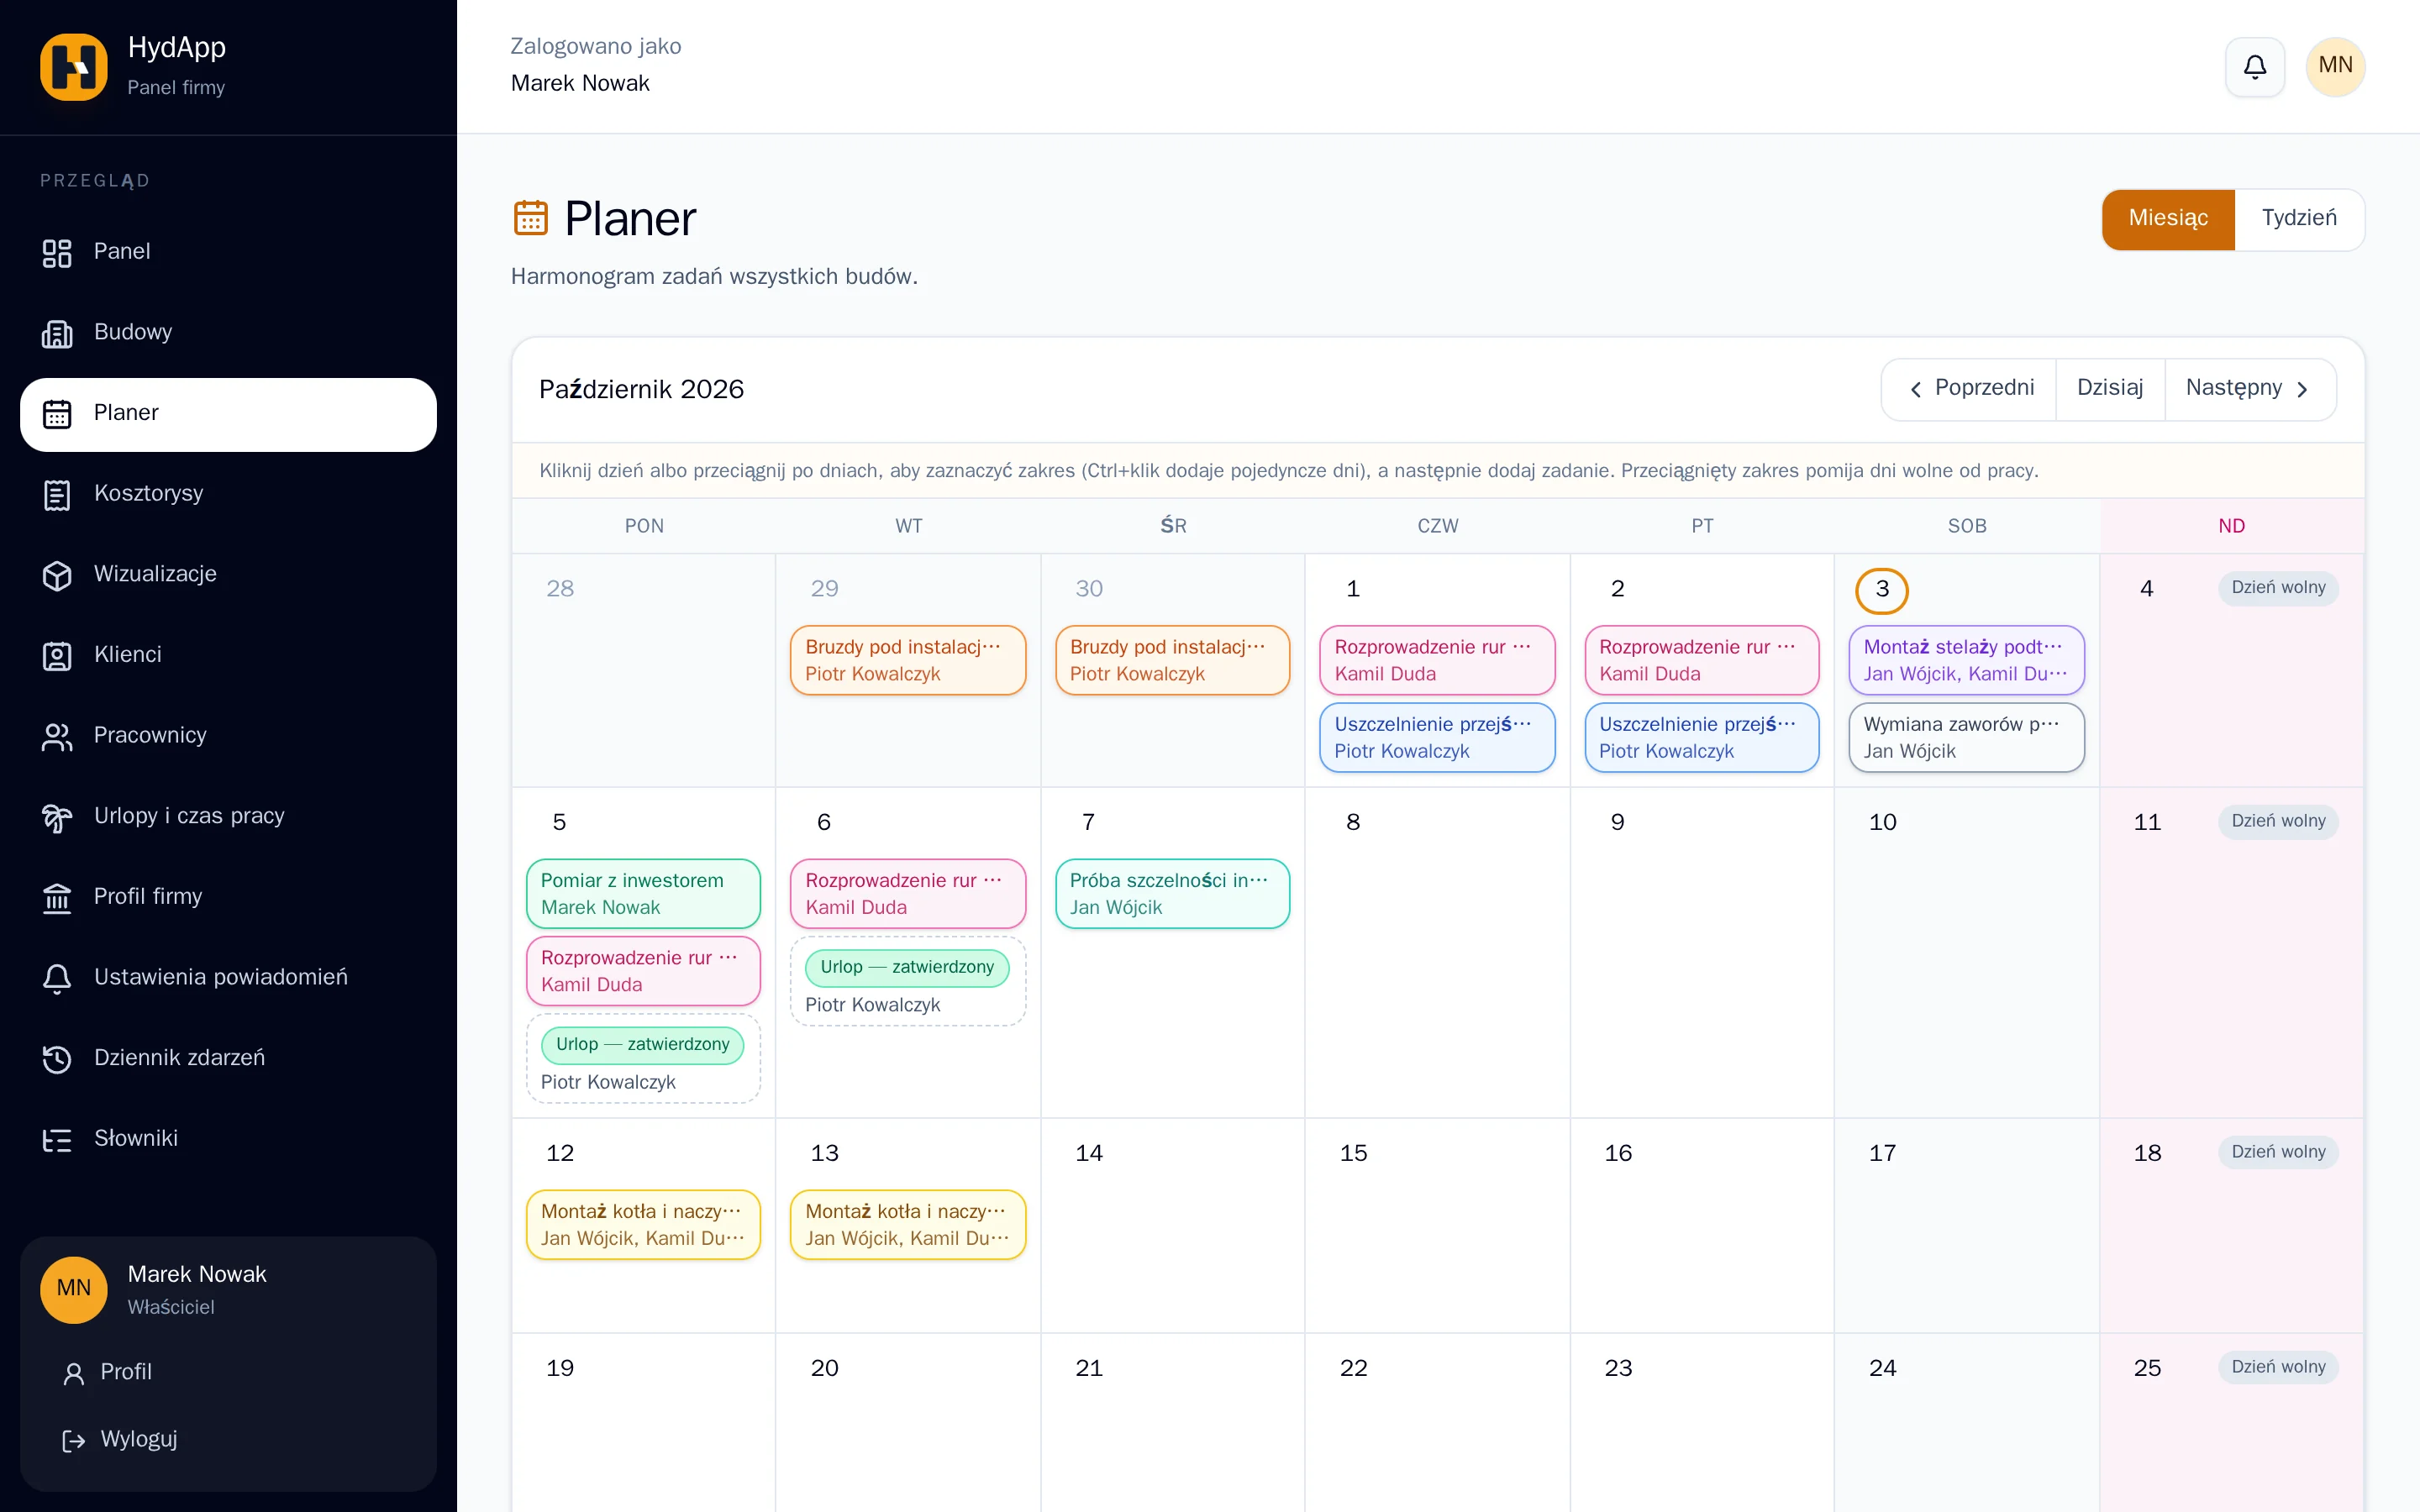Open Montaż kotła task on day 13
The image size is (2420, 1512).
tap(907, 1225)
